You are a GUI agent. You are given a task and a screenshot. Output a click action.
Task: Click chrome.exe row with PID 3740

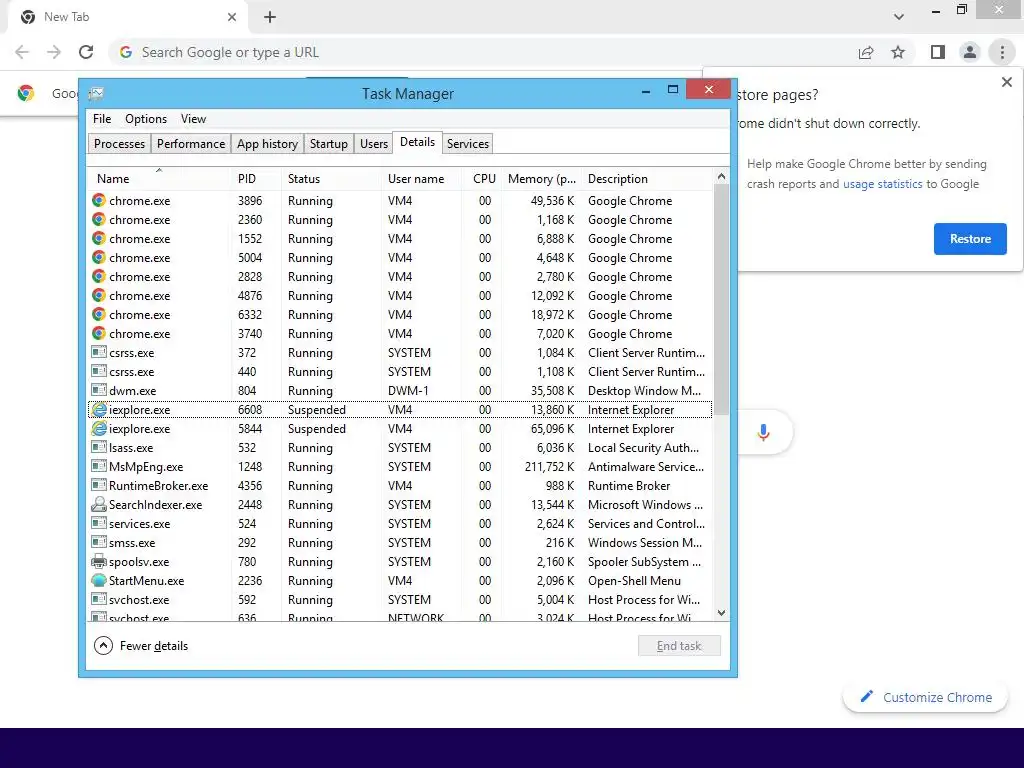400,334
